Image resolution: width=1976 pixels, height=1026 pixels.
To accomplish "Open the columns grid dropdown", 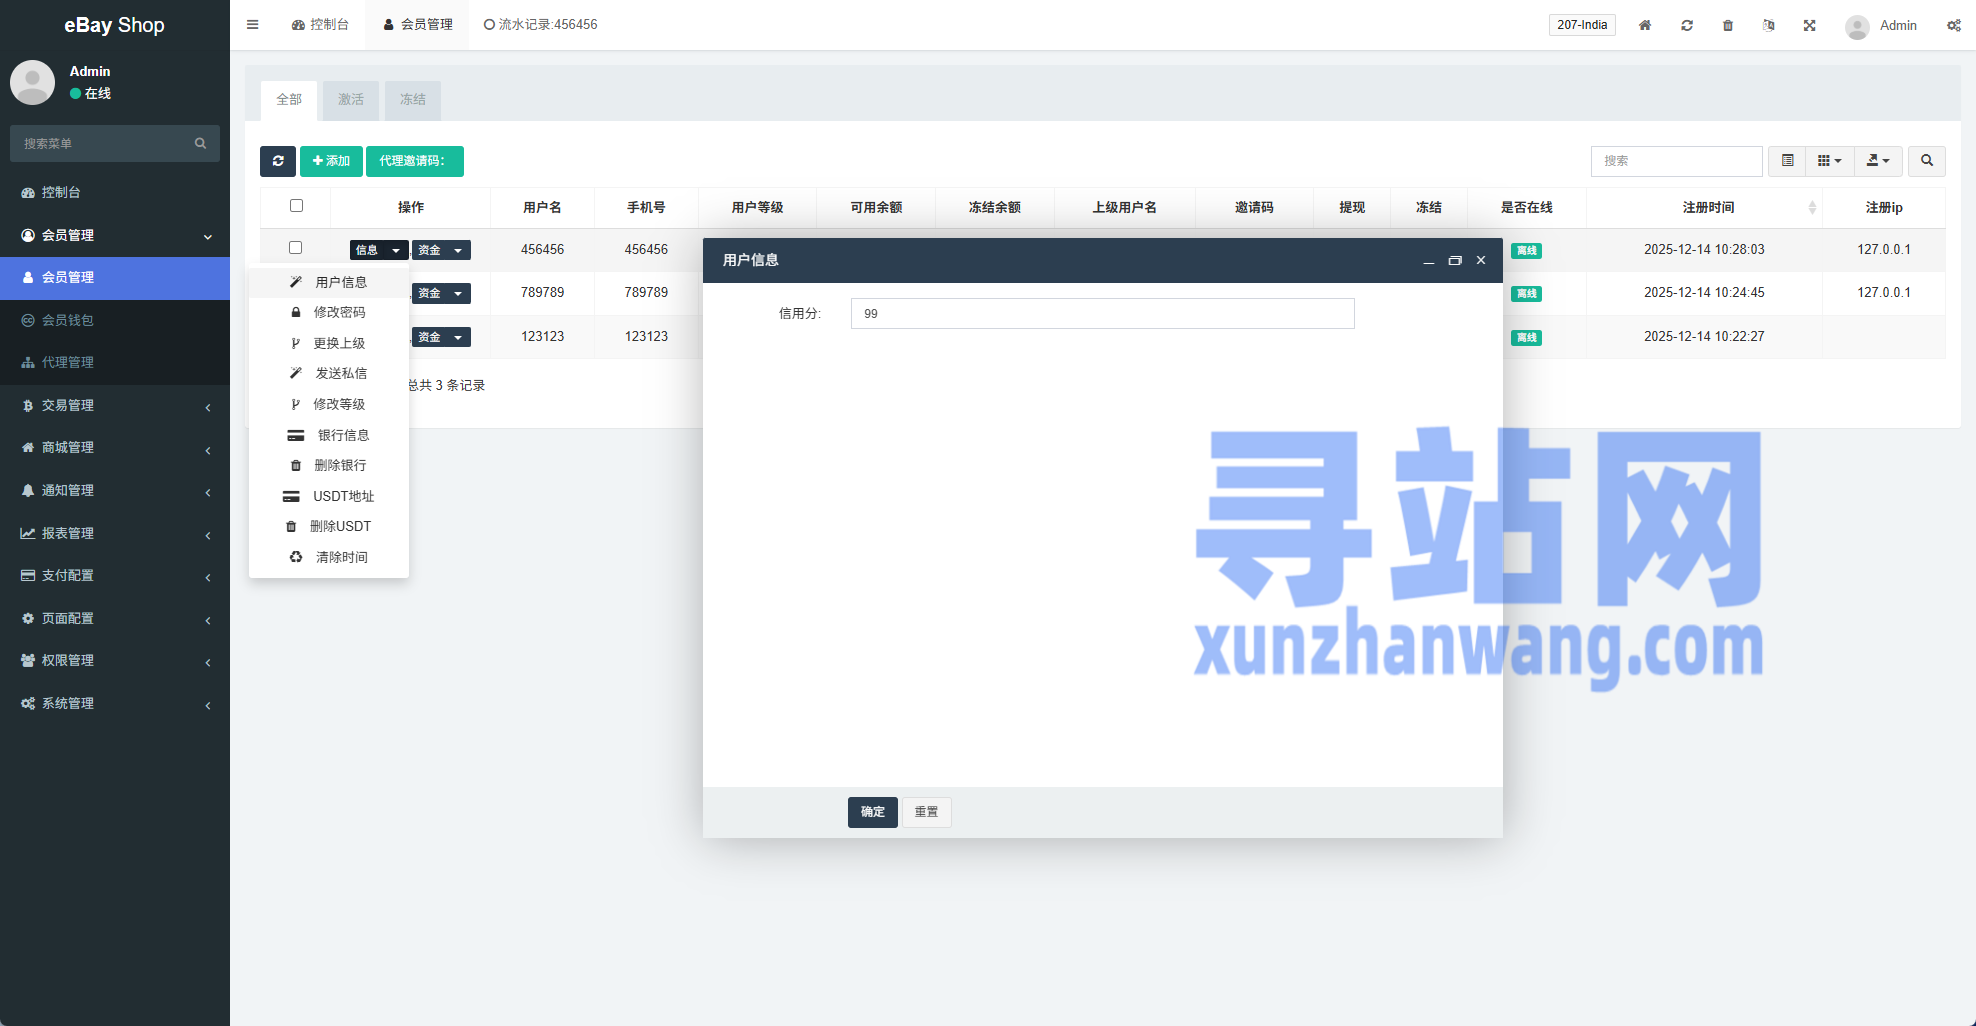I will pos(1829,161).
